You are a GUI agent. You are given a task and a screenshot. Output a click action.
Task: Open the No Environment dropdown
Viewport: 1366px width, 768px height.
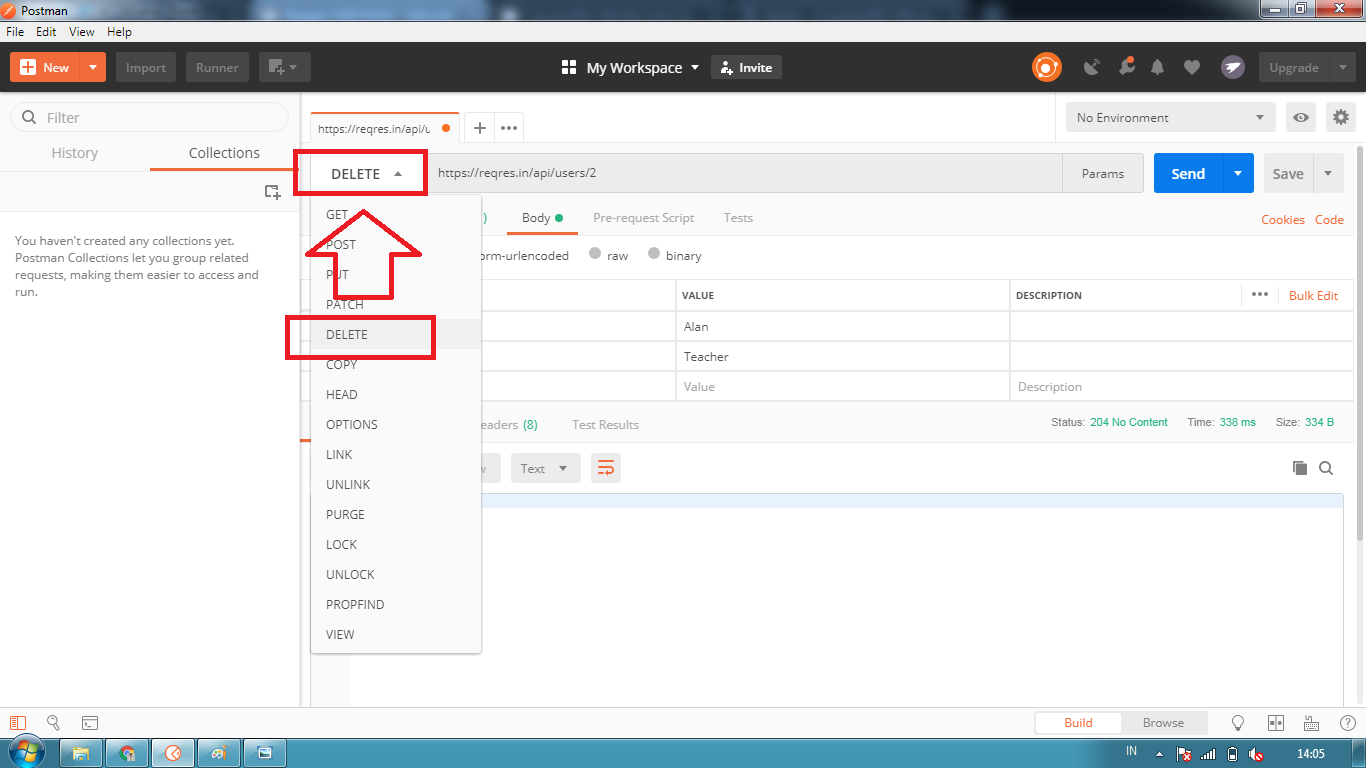point(1168,117)
